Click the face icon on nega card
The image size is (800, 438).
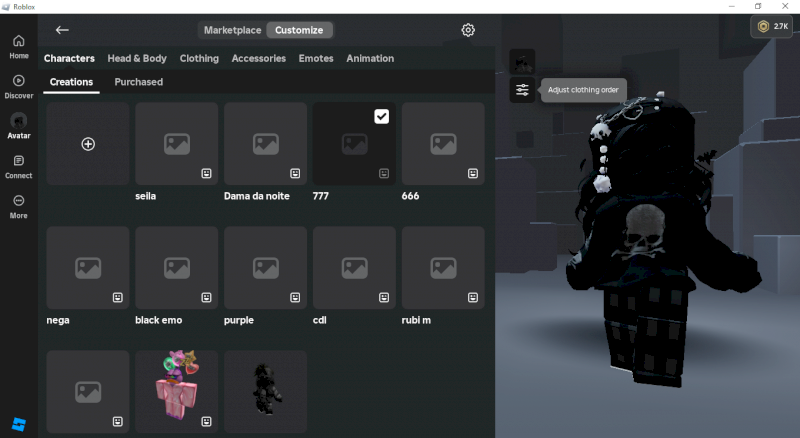tap(117, 298)
